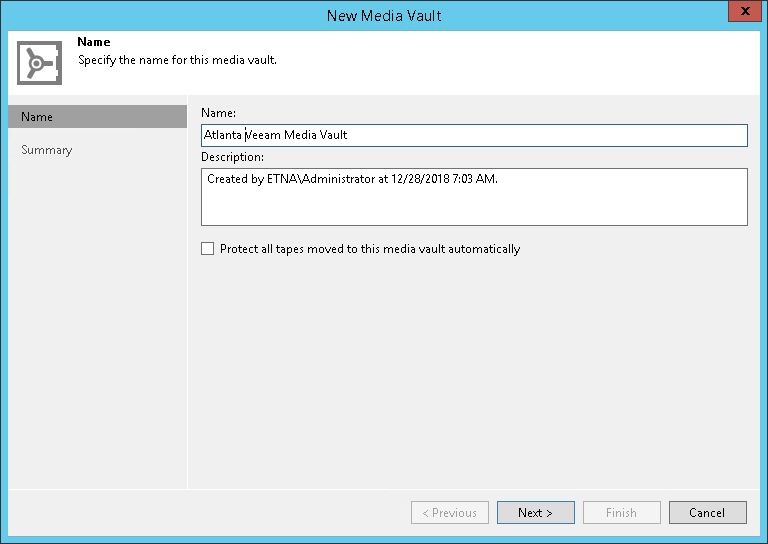Screen dimensions: 768x544
Task: Click the < Previous button
Action: [x=450, y=513]
